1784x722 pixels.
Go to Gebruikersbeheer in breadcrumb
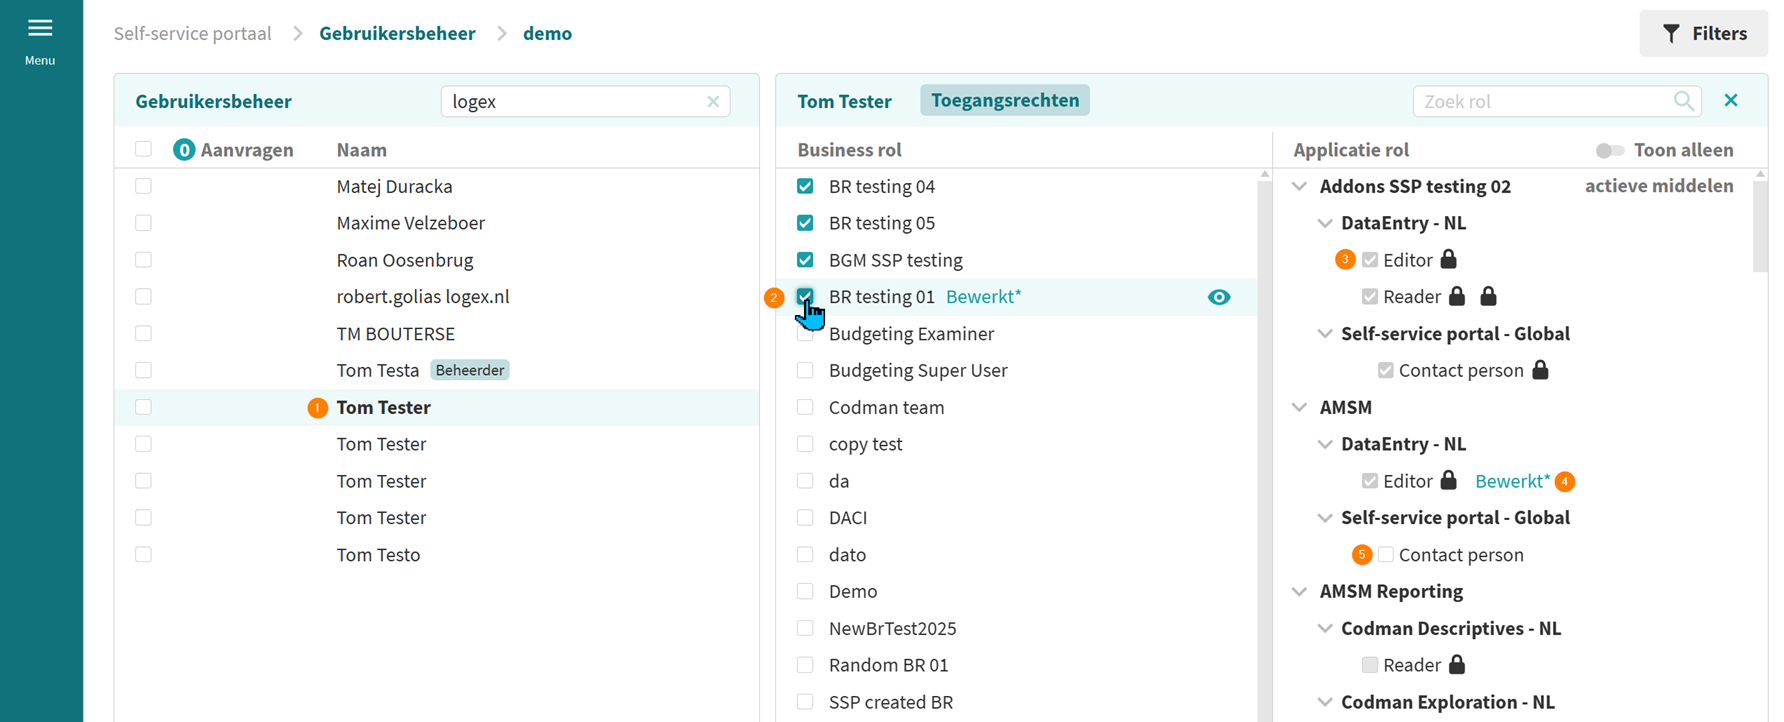tap(397, 34)
